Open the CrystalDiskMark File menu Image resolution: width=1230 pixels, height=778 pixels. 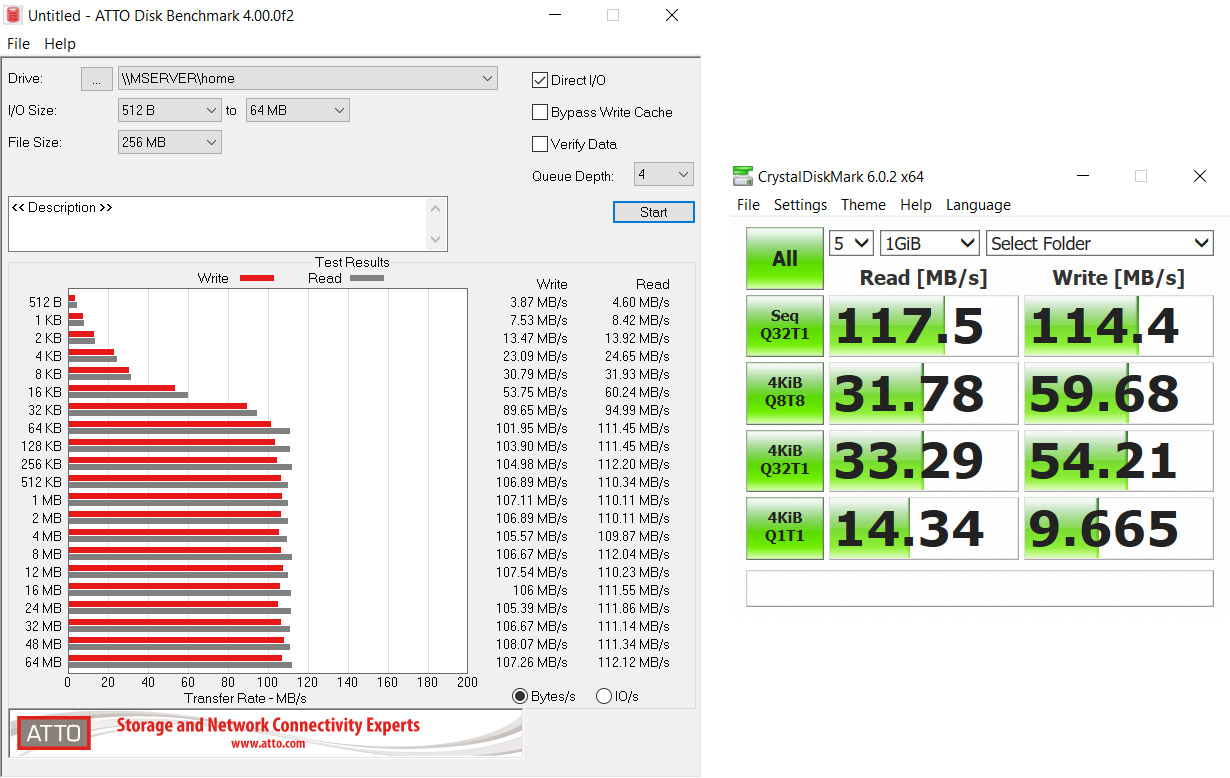click(x=748, y=205)
